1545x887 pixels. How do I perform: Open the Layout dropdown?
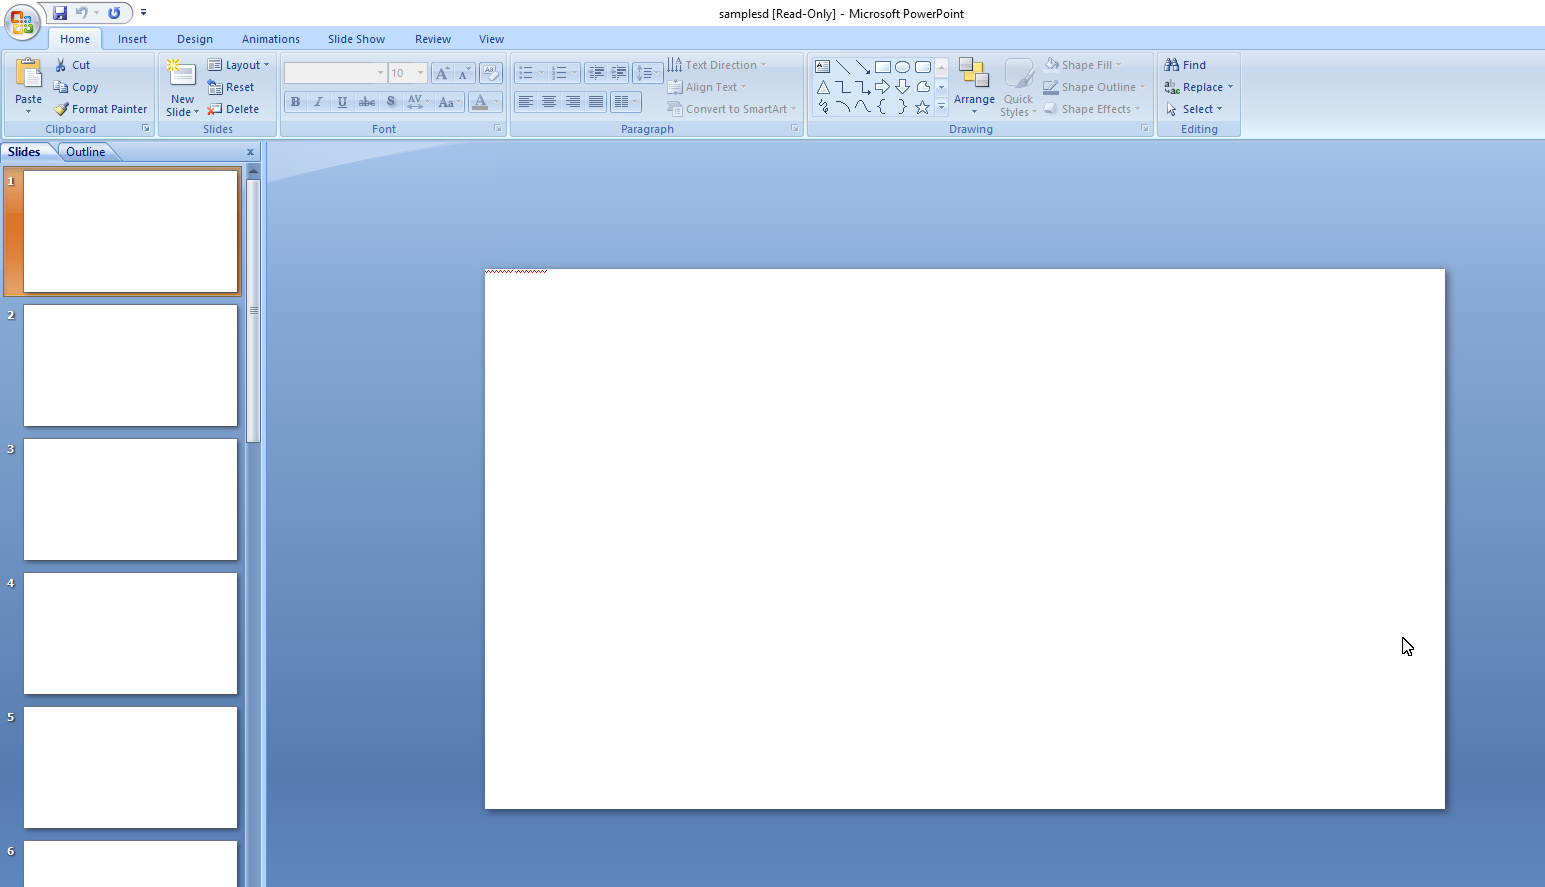pos(239,65)
